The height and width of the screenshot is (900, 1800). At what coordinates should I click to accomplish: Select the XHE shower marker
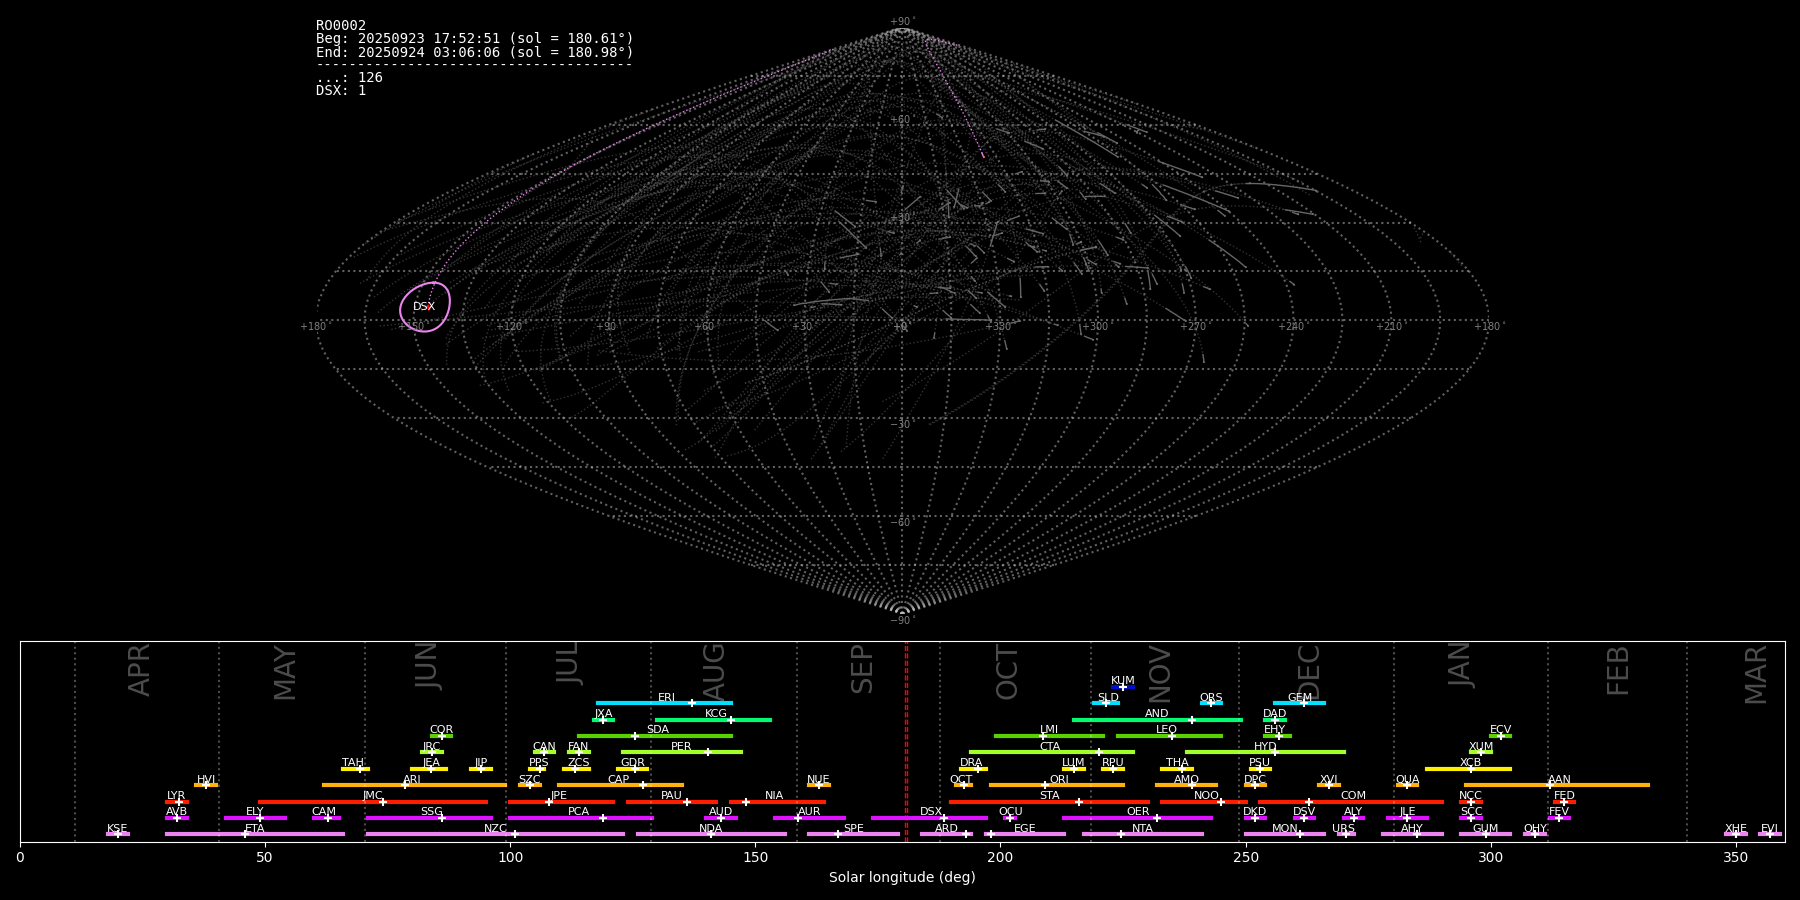point(1736,834)
